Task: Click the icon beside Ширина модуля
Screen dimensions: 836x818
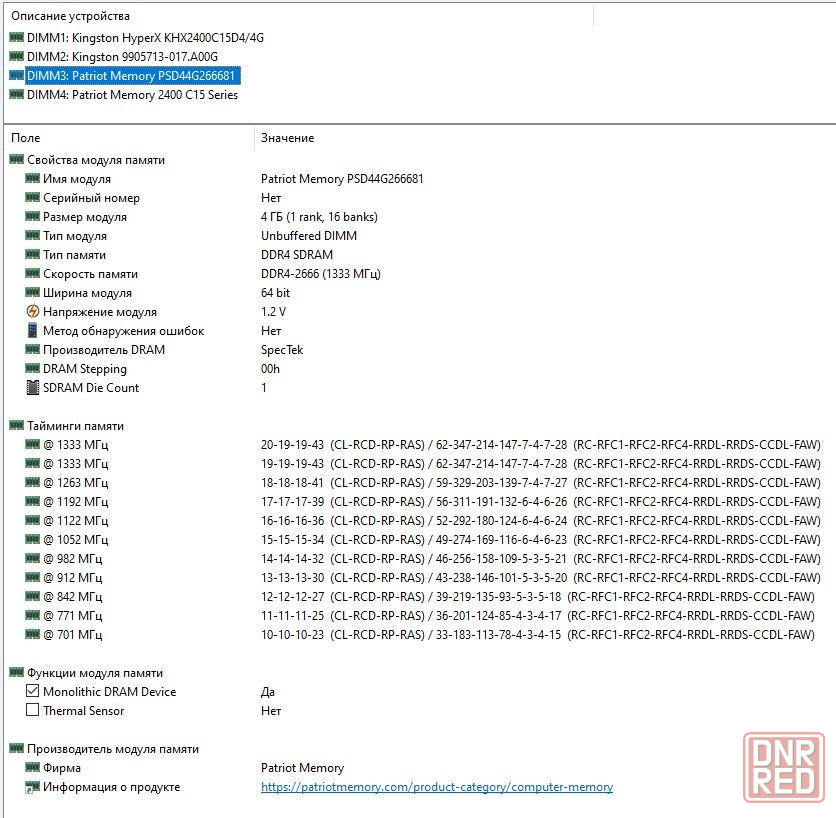Action: pos(33,292)
